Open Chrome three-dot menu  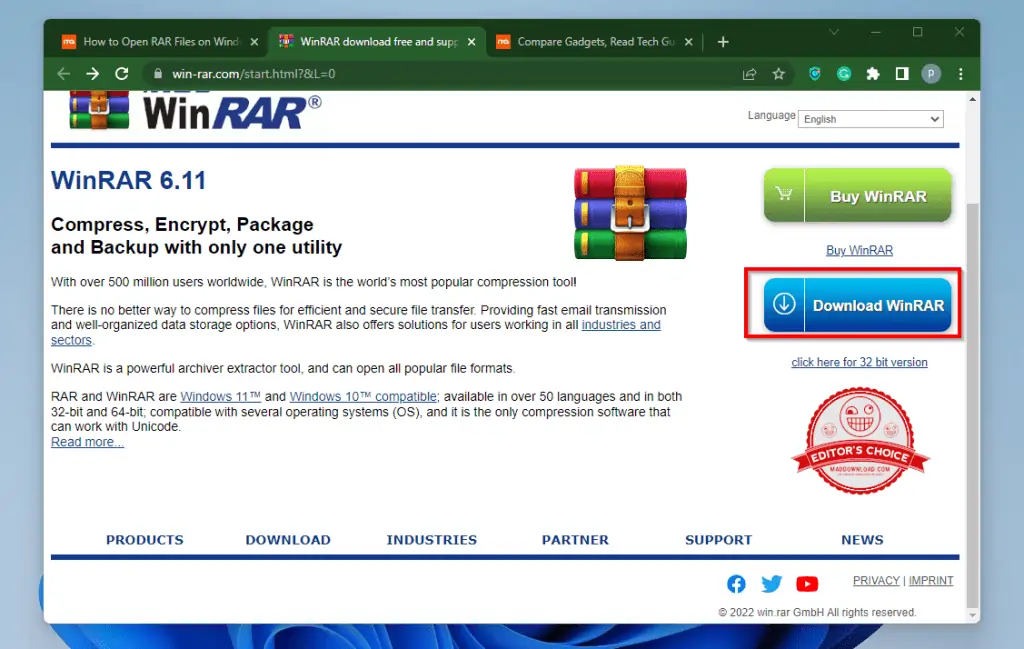point(961,74)
